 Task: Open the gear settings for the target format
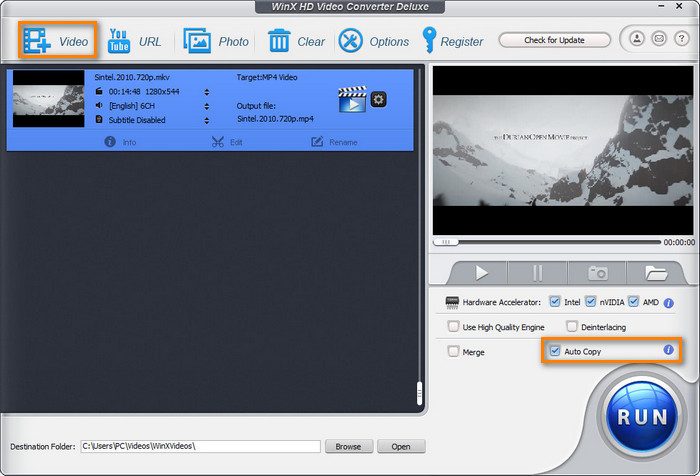[379, 99]
